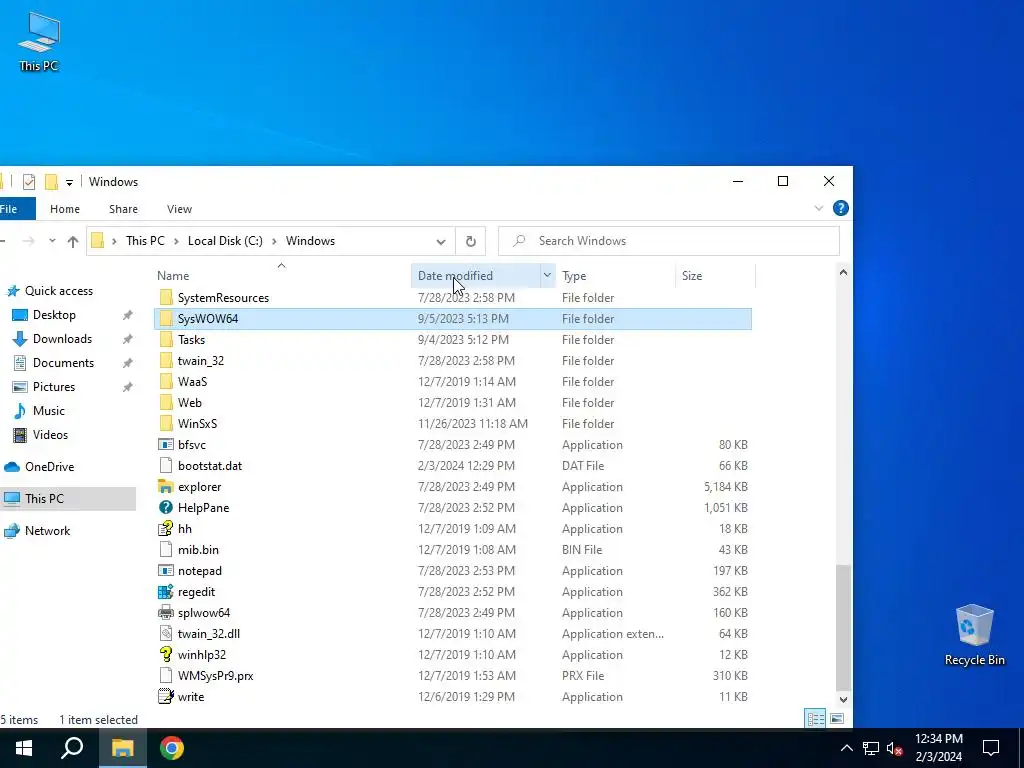Launch Google Chrome from the taskbar
Viewport: 1024px width, 768px height.
coord(172,748)
